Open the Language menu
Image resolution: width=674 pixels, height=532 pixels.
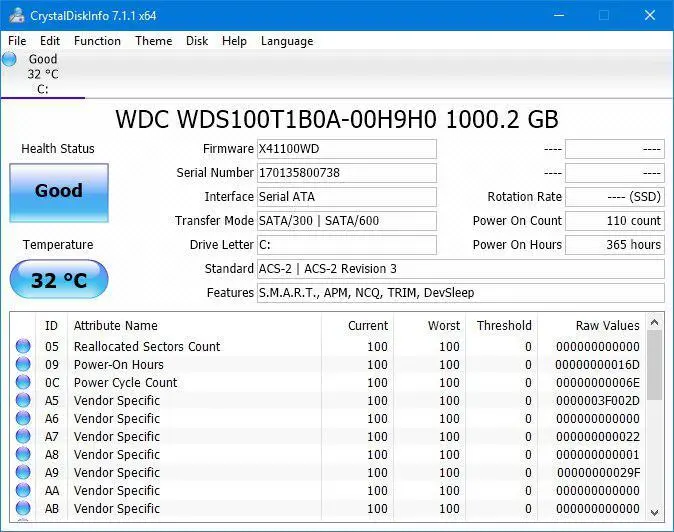(x=287, y=41)
